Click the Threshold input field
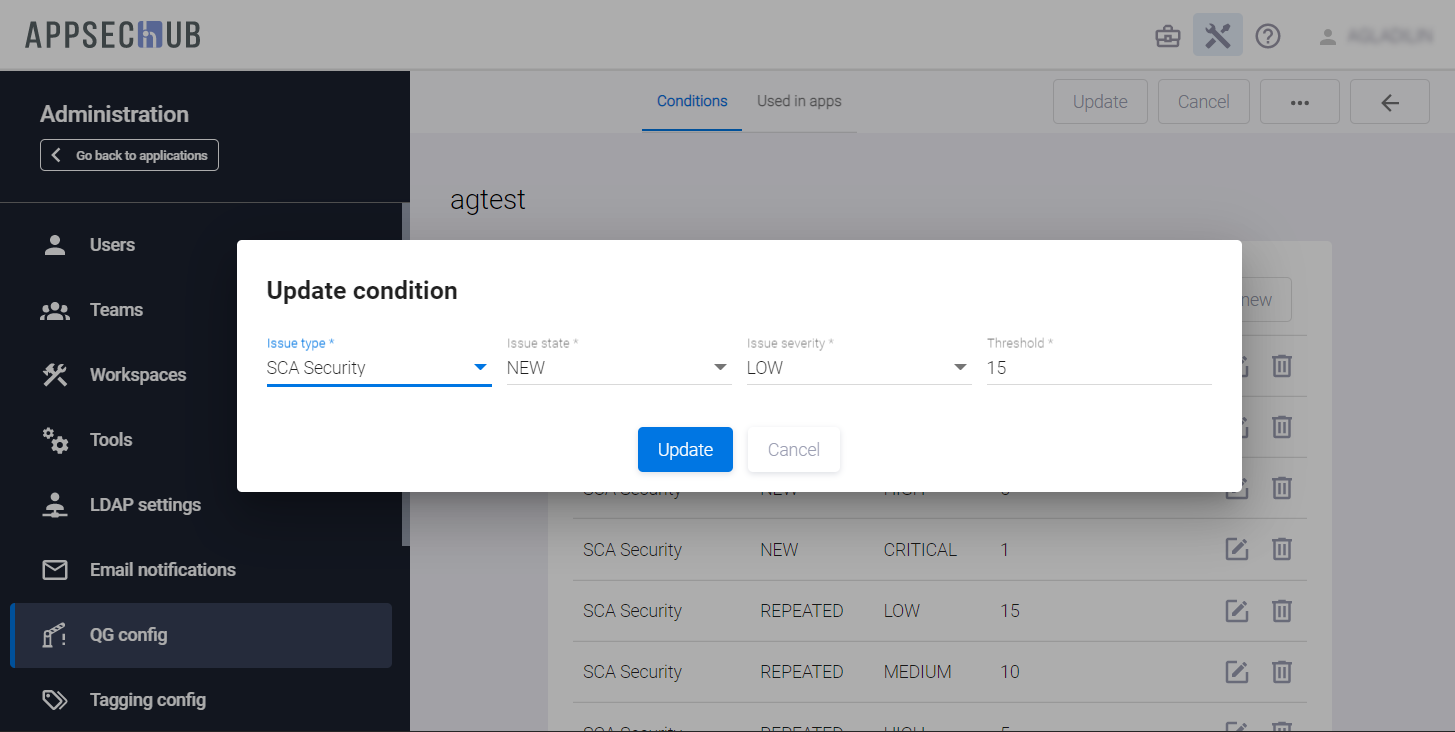This screenshot has height=732, width=1455. [1098, 367]
